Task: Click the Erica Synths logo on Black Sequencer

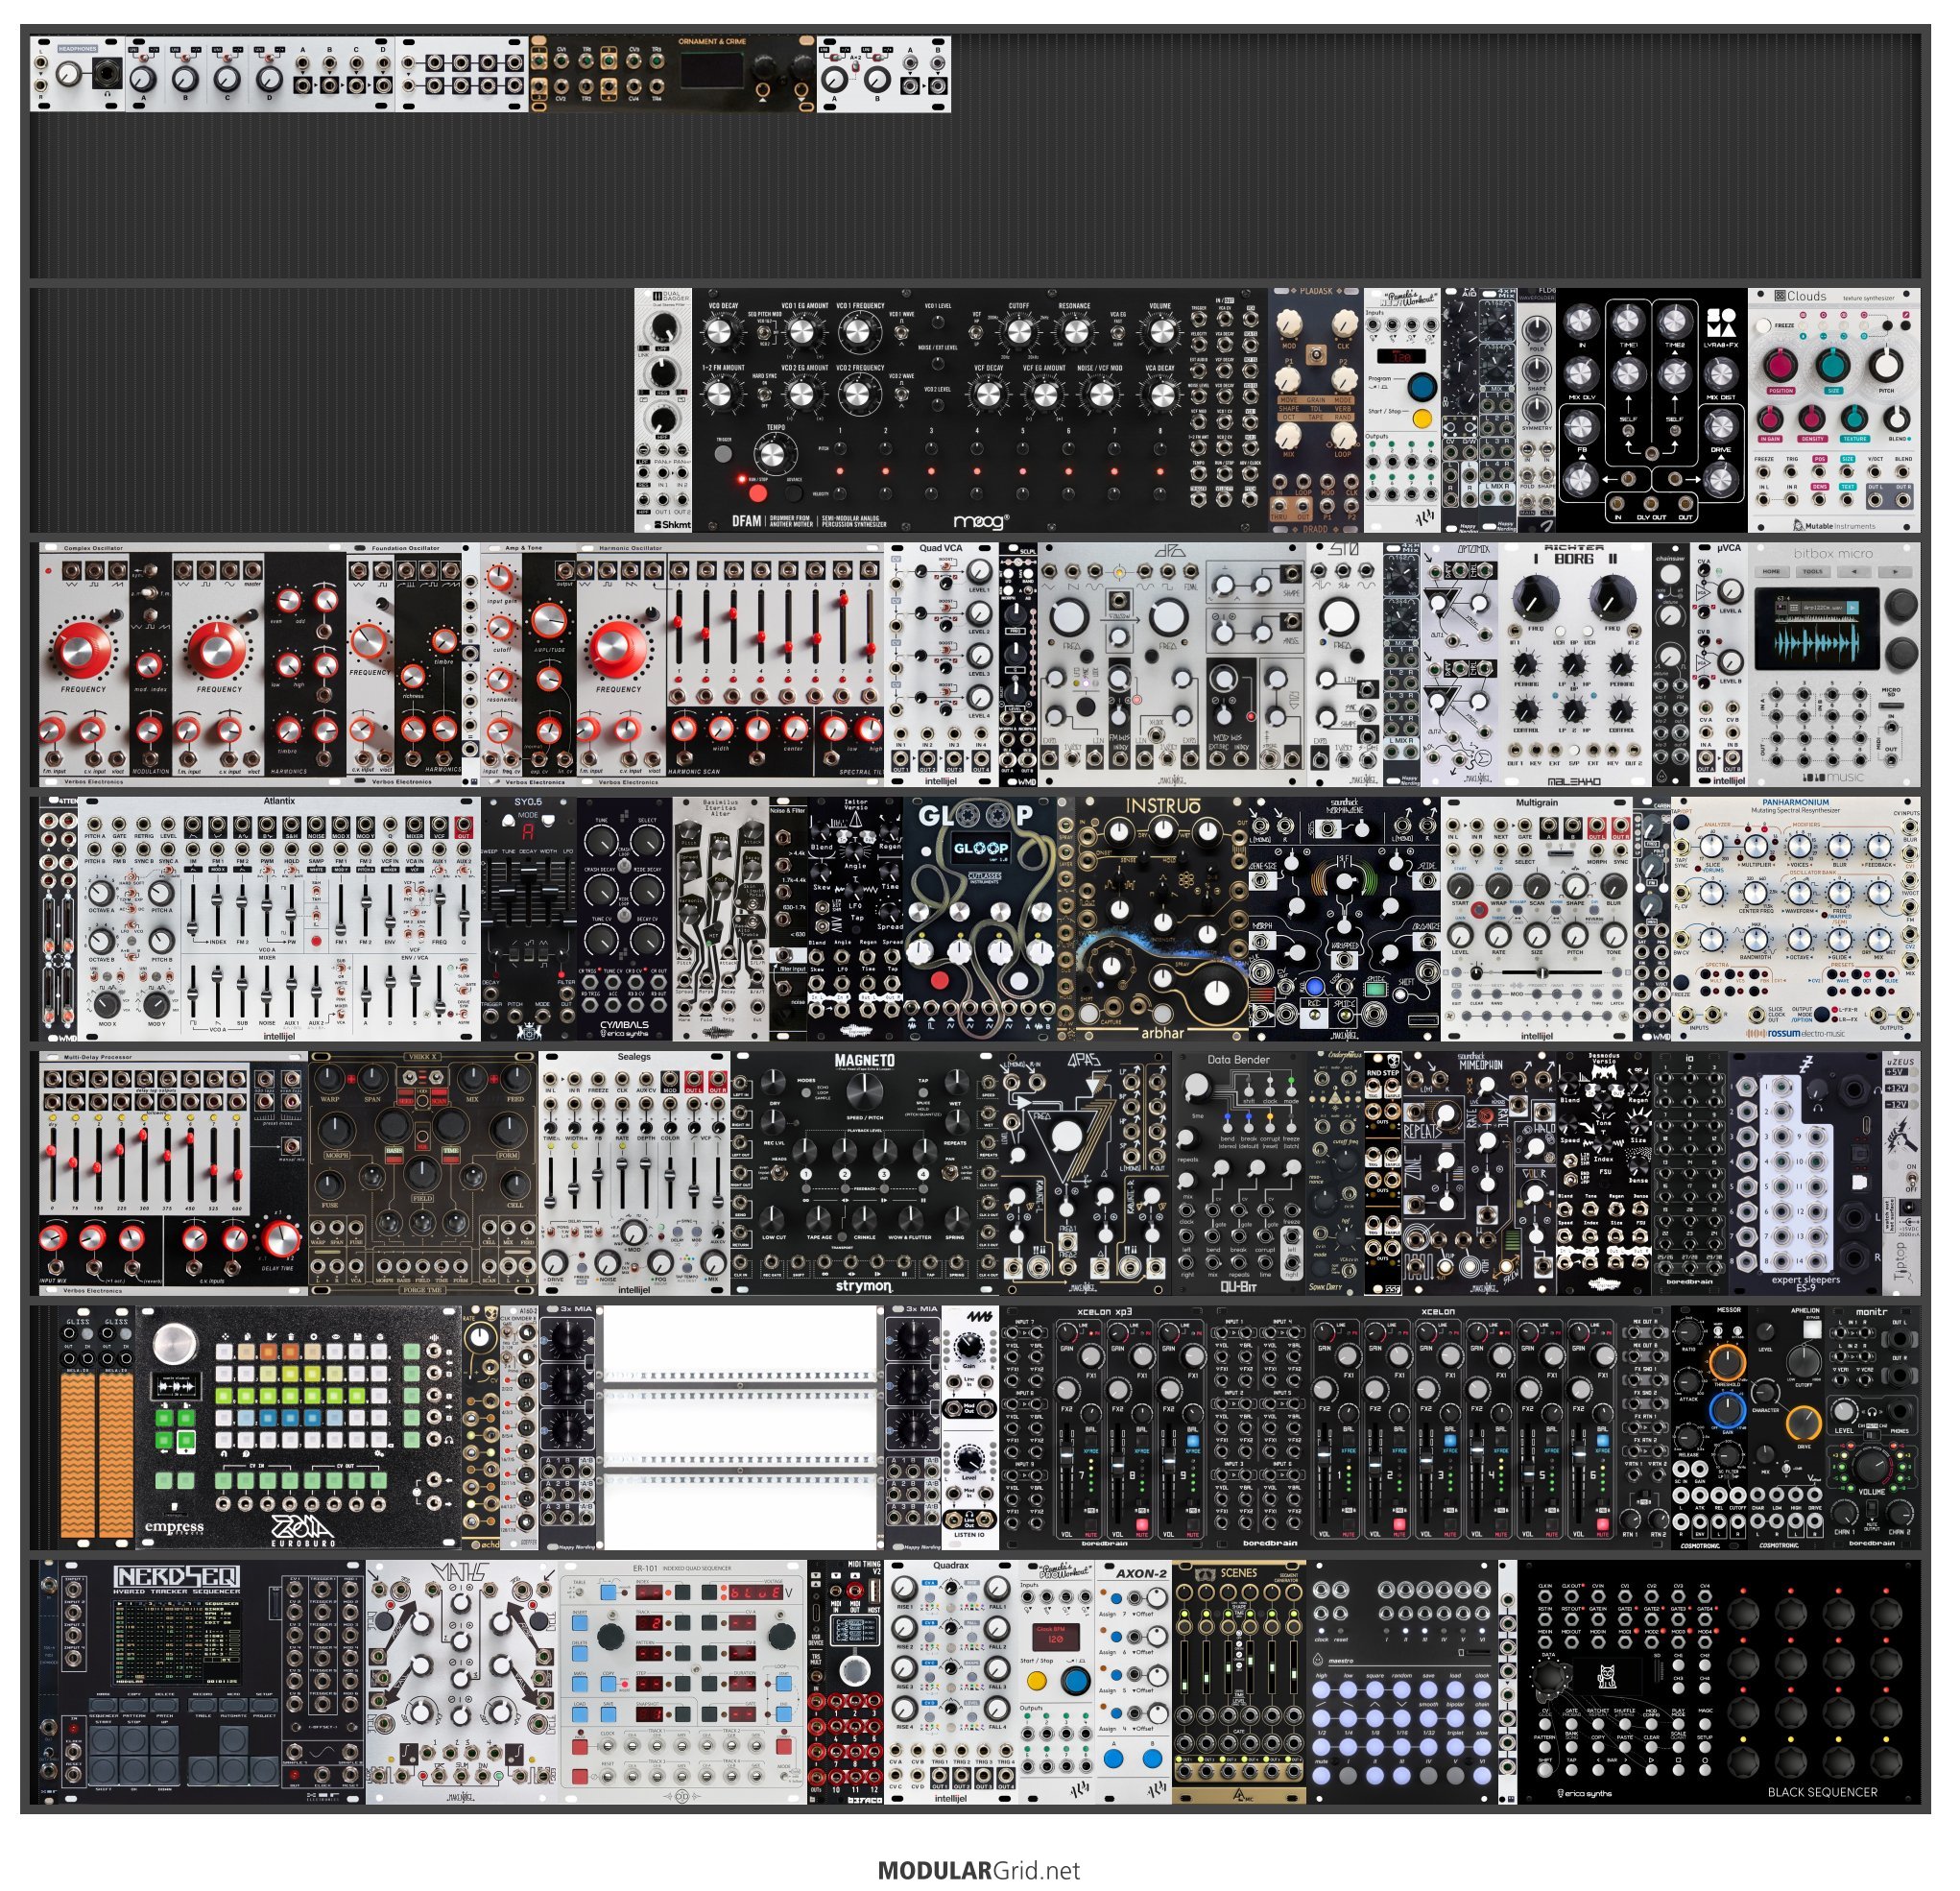Action: tap(1585, 1793)
